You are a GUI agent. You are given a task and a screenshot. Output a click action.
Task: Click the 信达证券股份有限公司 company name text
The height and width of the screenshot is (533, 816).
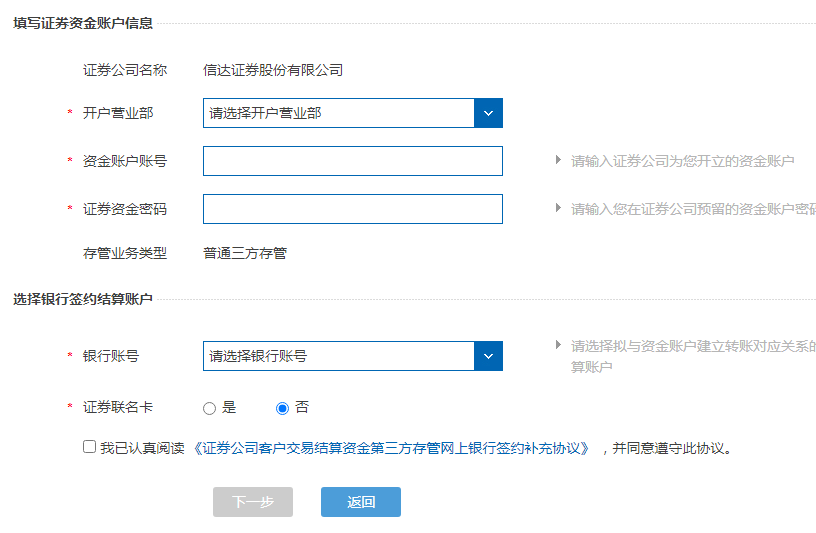273,70
